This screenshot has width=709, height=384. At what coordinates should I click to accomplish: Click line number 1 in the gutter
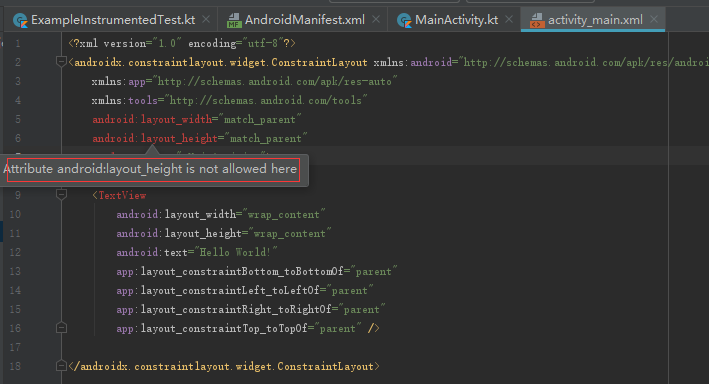[x=18, y=44]
